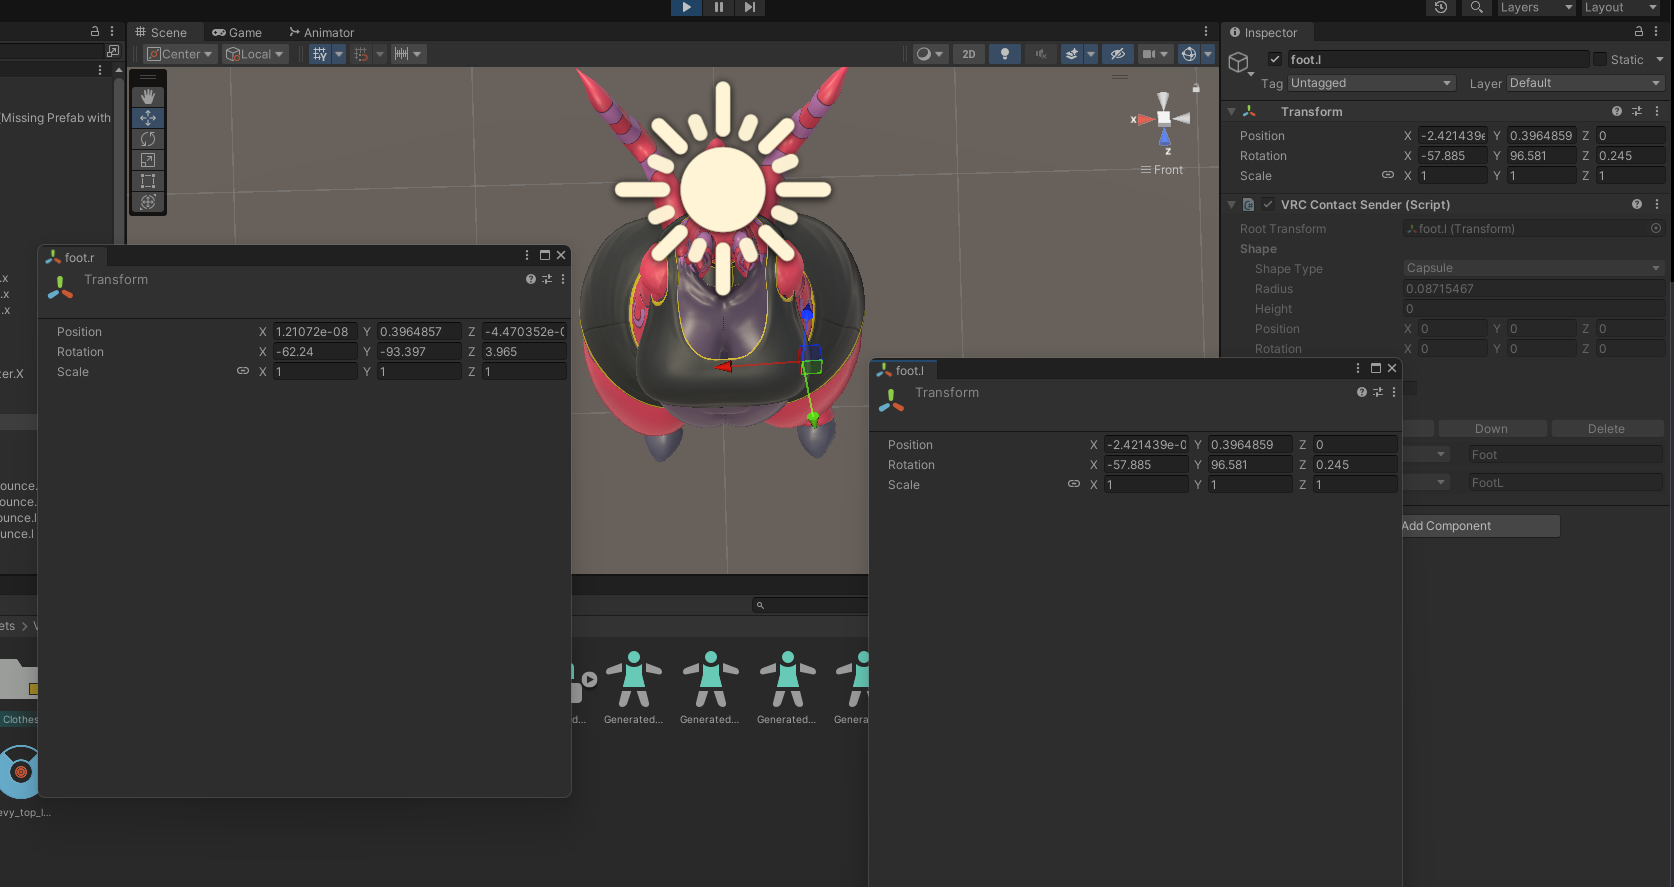Open the Shape Type Capsule dropdown

(x=1534, y=268)
